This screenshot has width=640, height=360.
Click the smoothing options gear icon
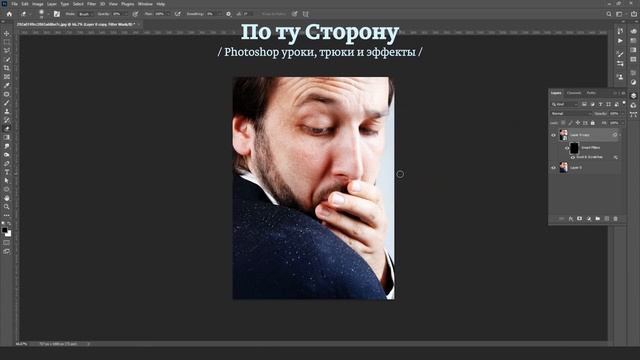click(x=229, y=14)
